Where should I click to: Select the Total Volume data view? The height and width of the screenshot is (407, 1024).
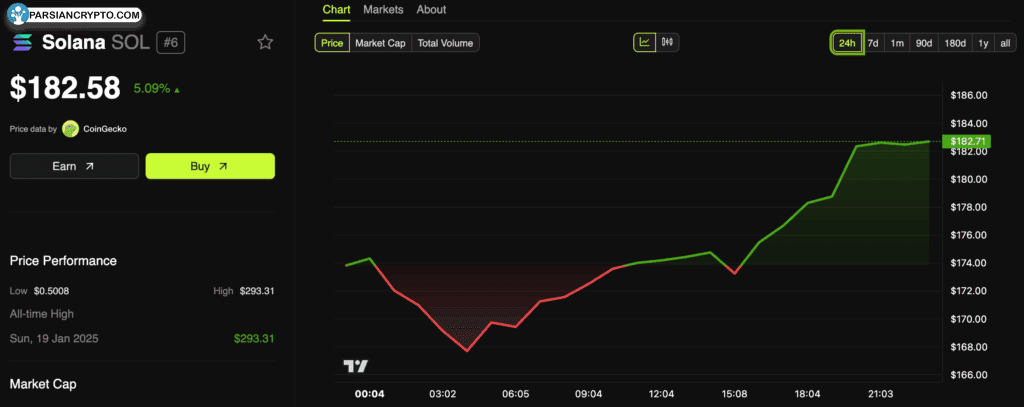click(445, 43)
